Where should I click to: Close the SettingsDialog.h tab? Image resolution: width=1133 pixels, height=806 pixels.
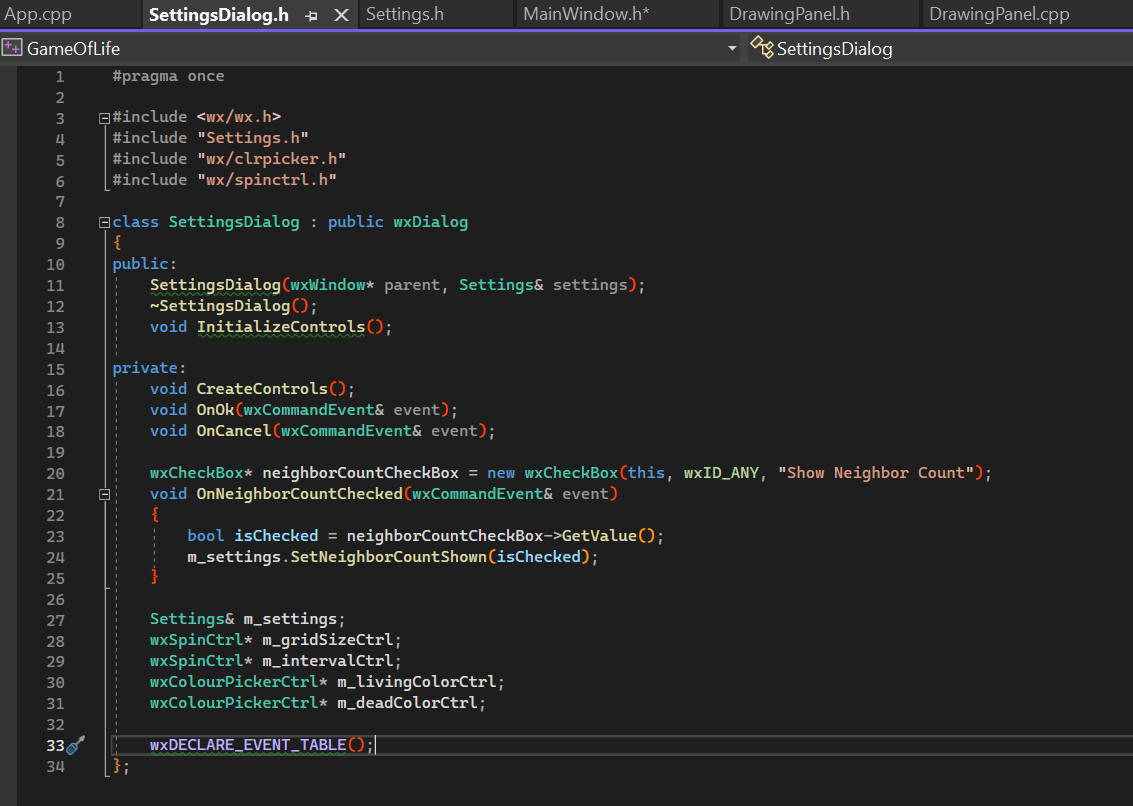tap(341, 15)
